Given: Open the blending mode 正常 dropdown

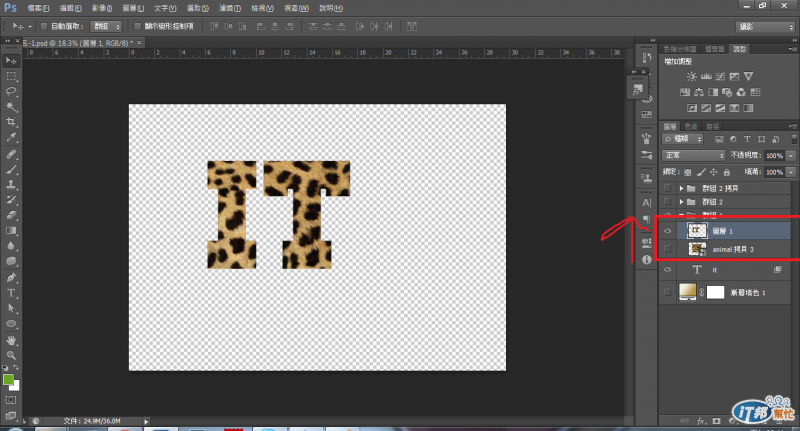Looking at the screenshot, I should tap(693, 155).
